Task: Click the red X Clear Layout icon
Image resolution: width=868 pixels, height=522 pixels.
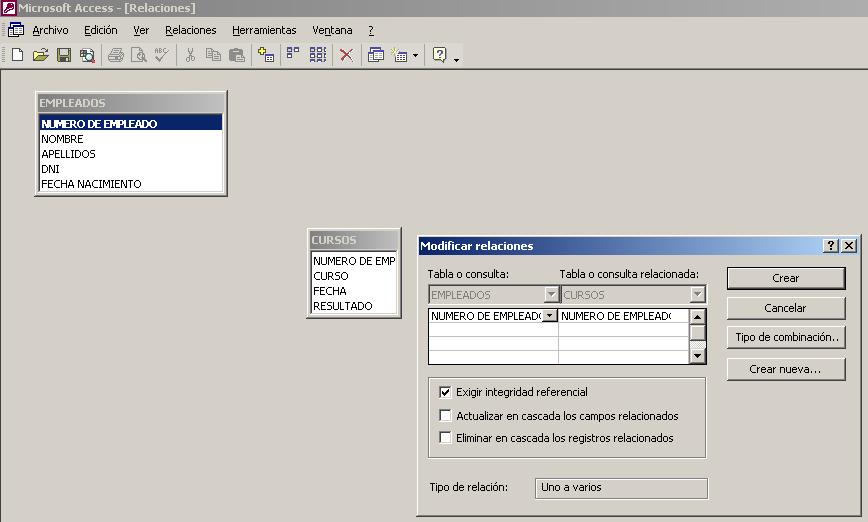Action: pos(347,55)
